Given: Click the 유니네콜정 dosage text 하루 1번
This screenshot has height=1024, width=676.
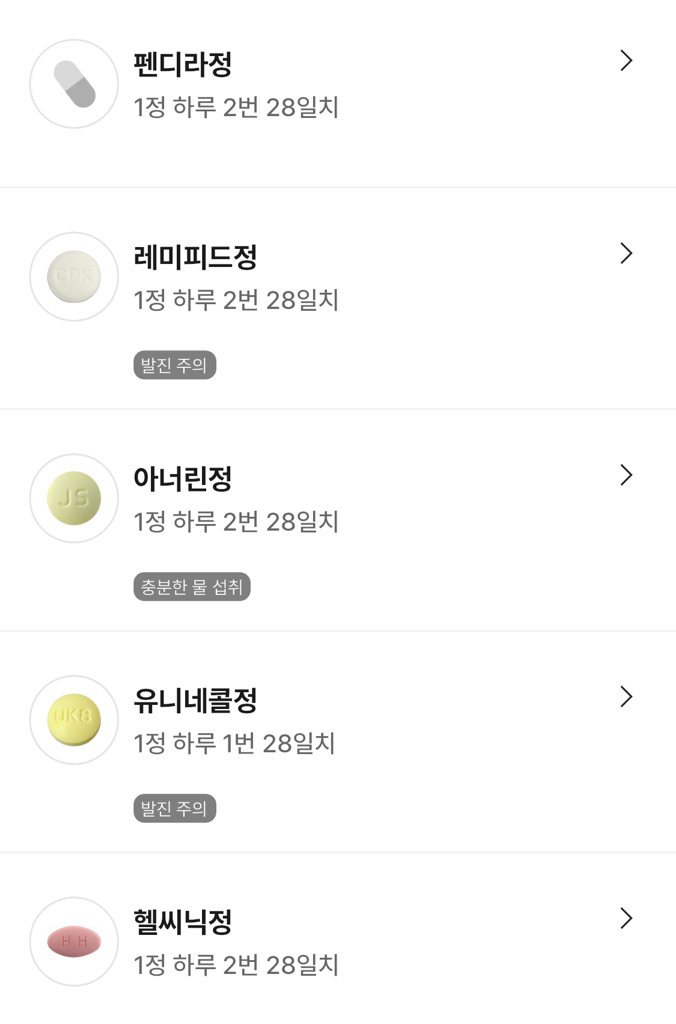Looking at the screenshot, I should [x=215, y=744].
